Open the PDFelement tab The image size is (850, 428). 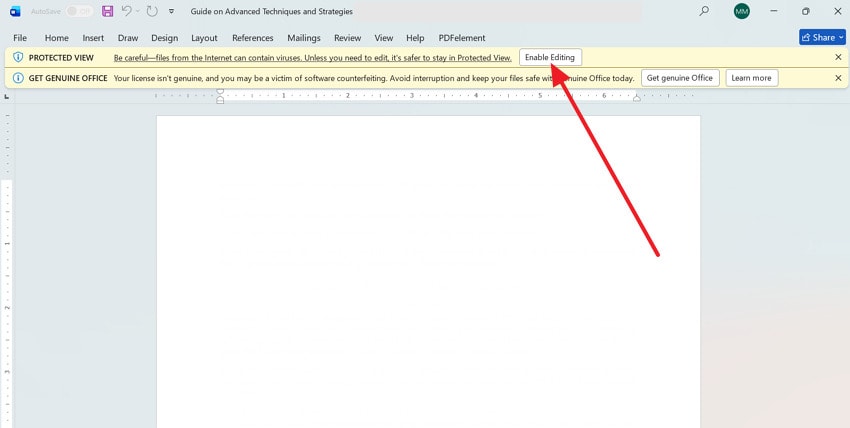click(x=462, y=38)
